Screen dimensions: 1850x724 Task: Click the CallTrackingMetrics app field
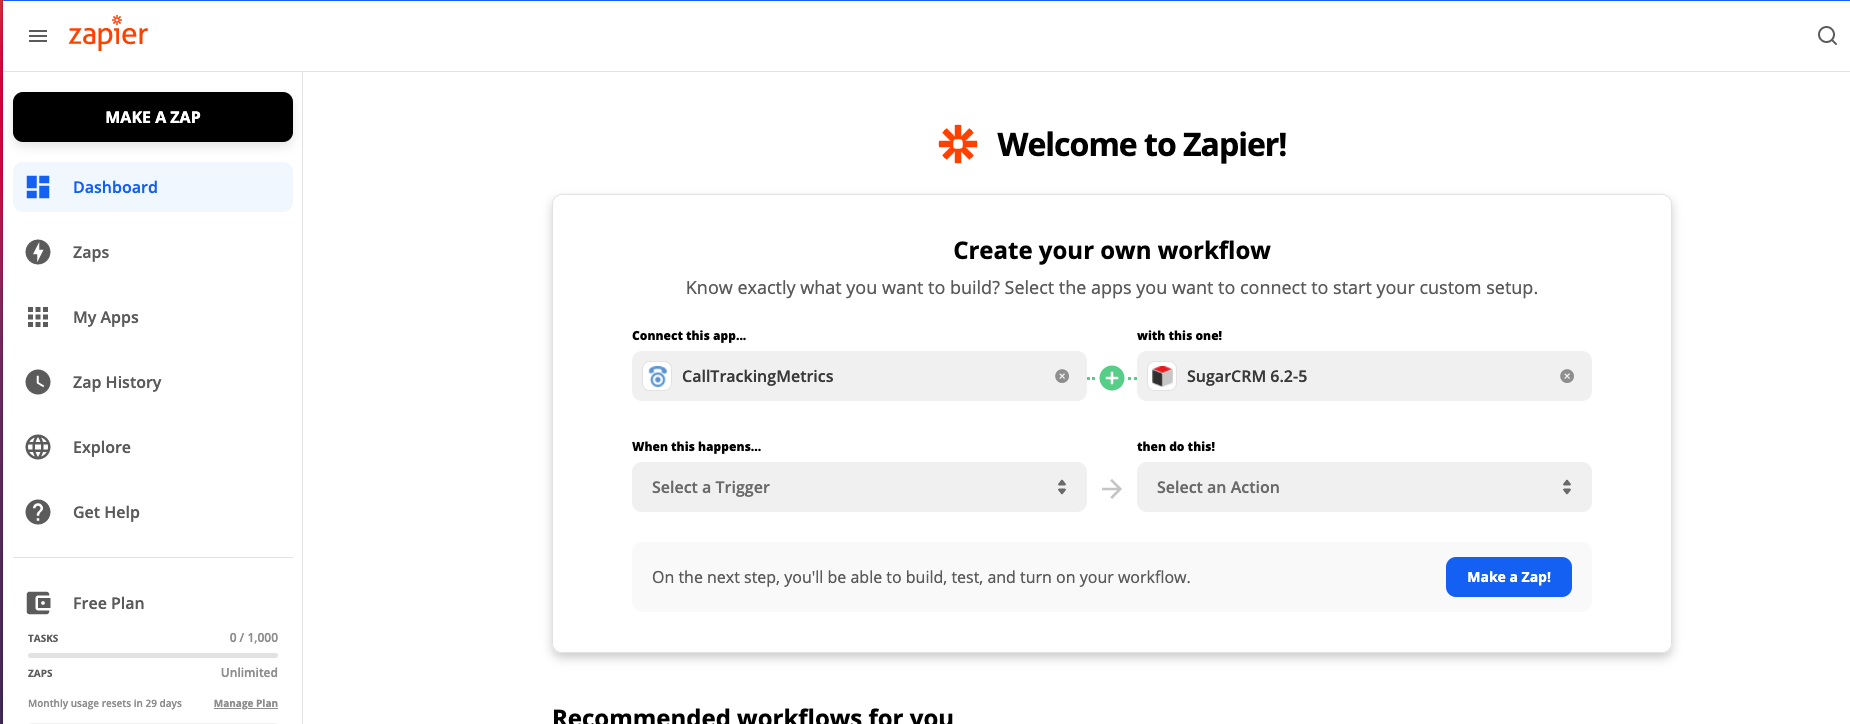click(x=859, y=376)
